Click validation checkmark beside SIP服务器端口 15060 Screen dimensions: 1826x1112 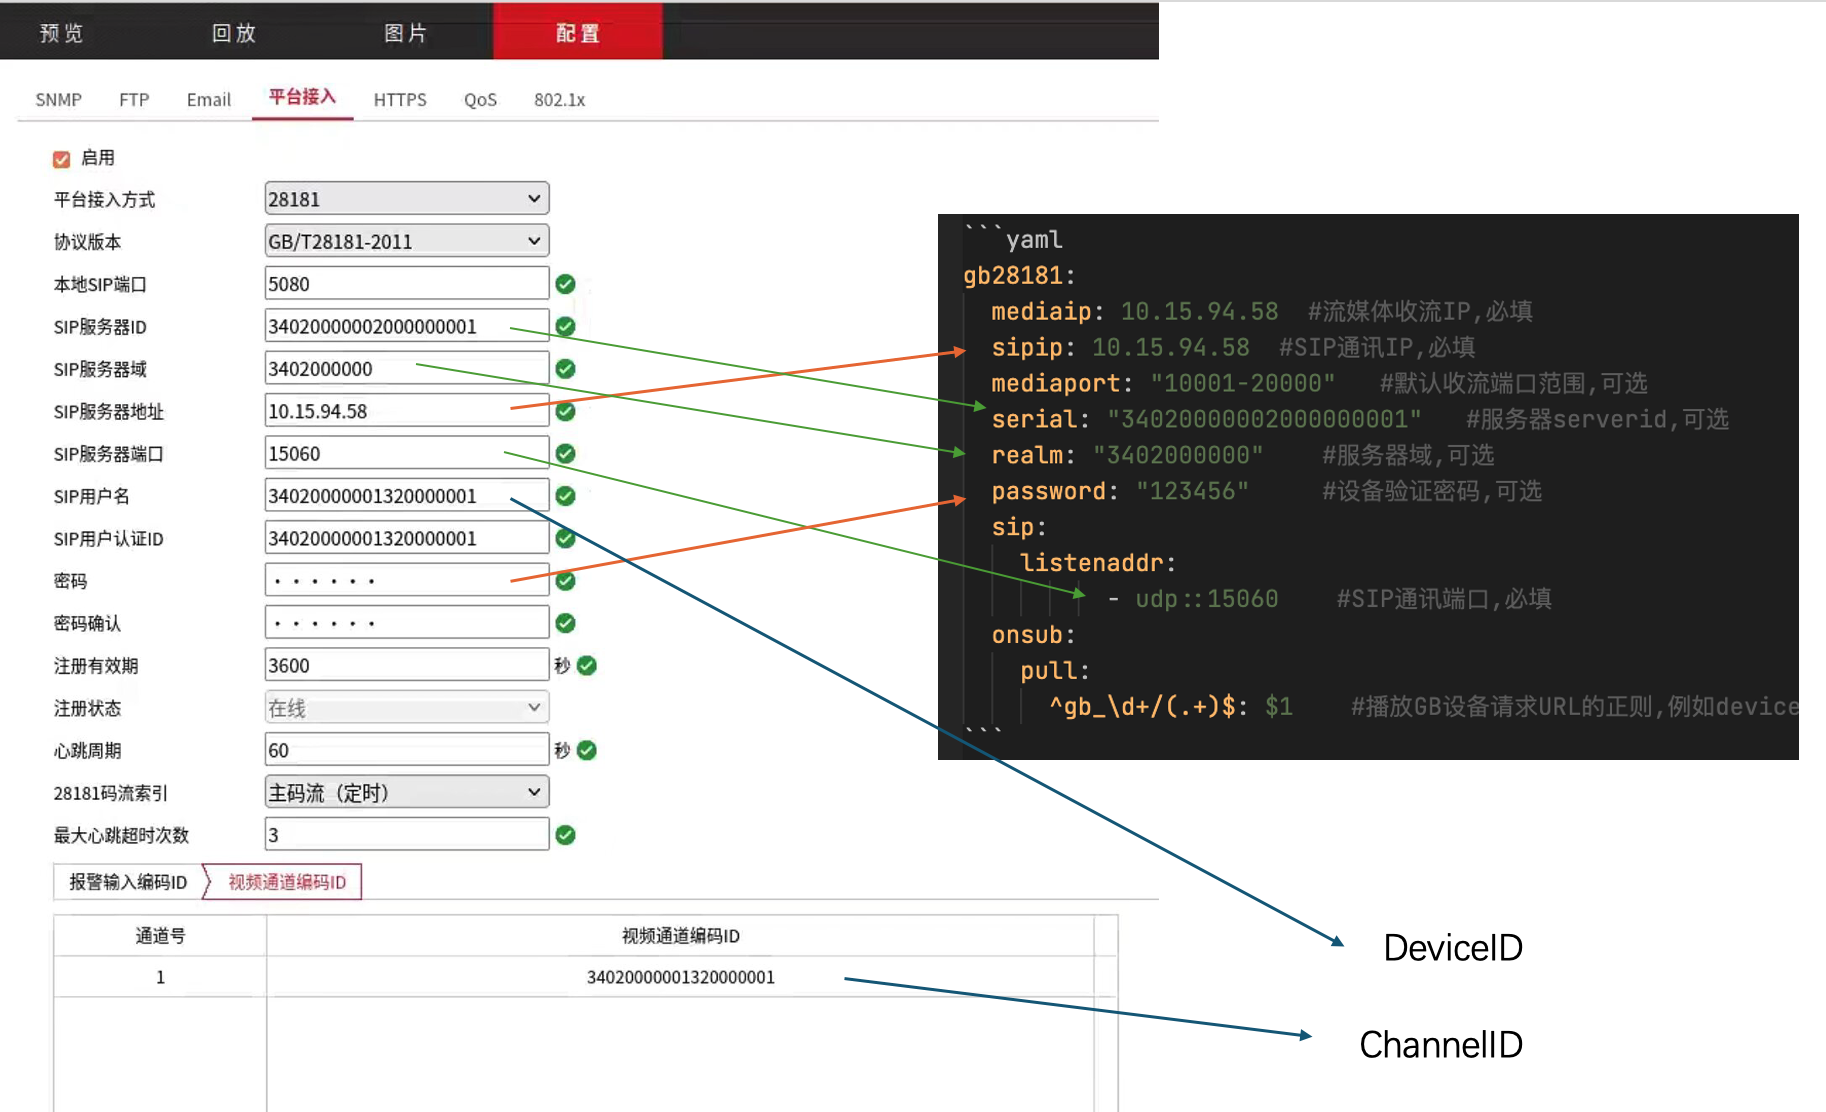click(565, 454)
